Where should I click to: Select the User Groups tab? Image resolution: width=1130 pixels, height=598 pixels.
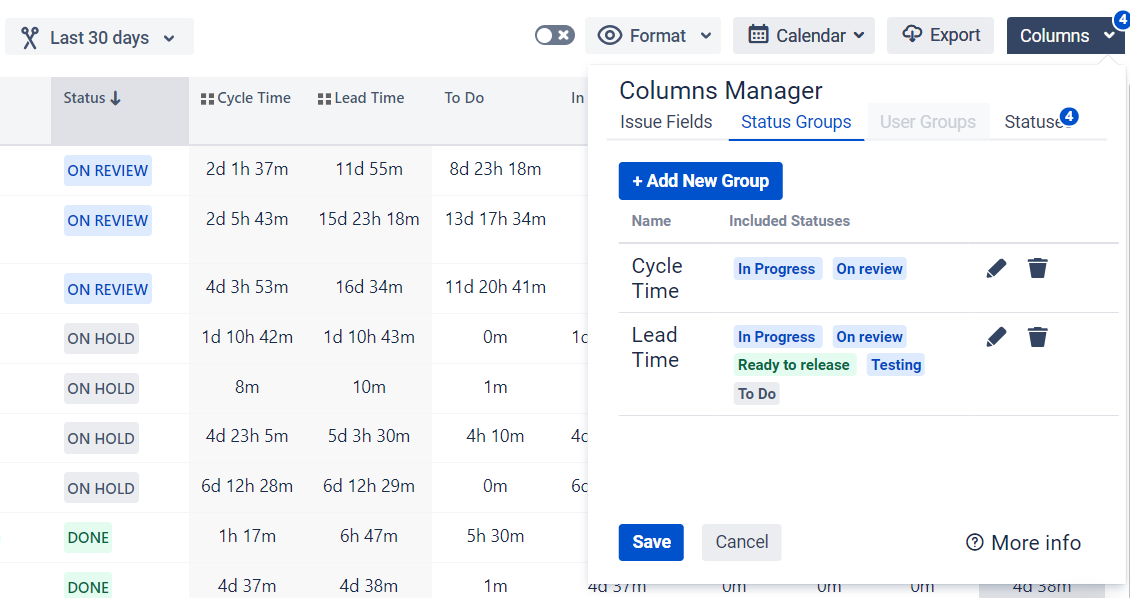(927, 121)
